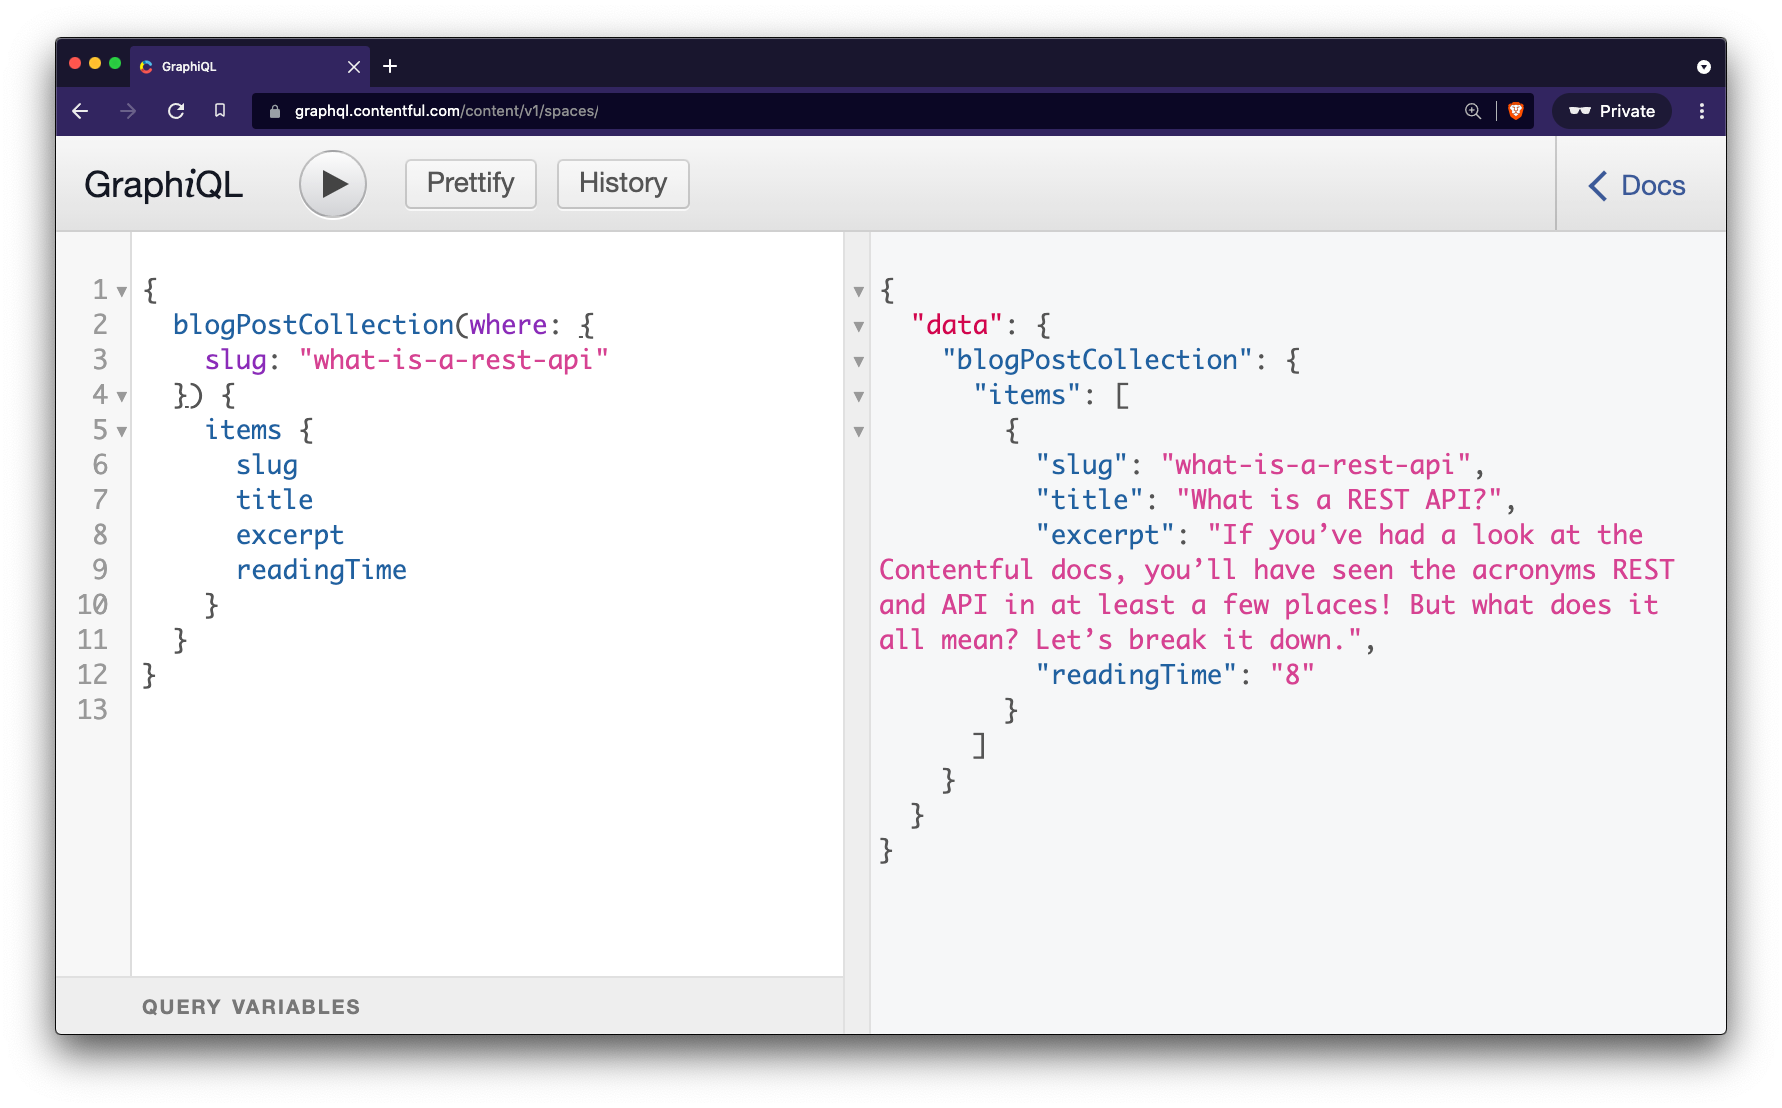The image size is (1782, 1108).
Task: Click the slug string value "what-is-a-rest-api" in query
Action: click(x=454, y=360)
